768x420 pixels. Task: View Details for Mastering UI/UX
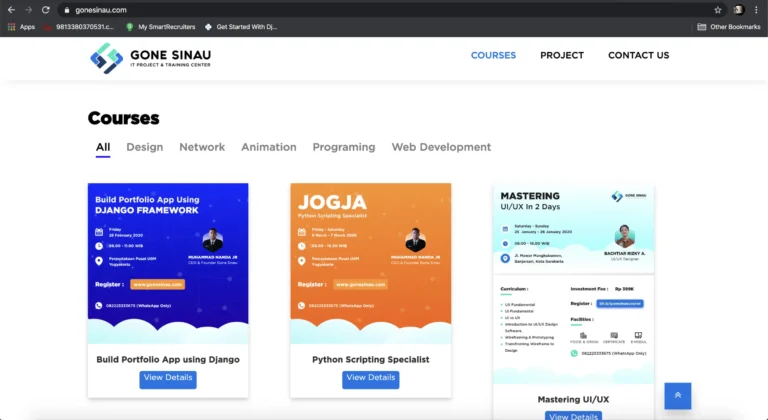click(x=573, y=416)
